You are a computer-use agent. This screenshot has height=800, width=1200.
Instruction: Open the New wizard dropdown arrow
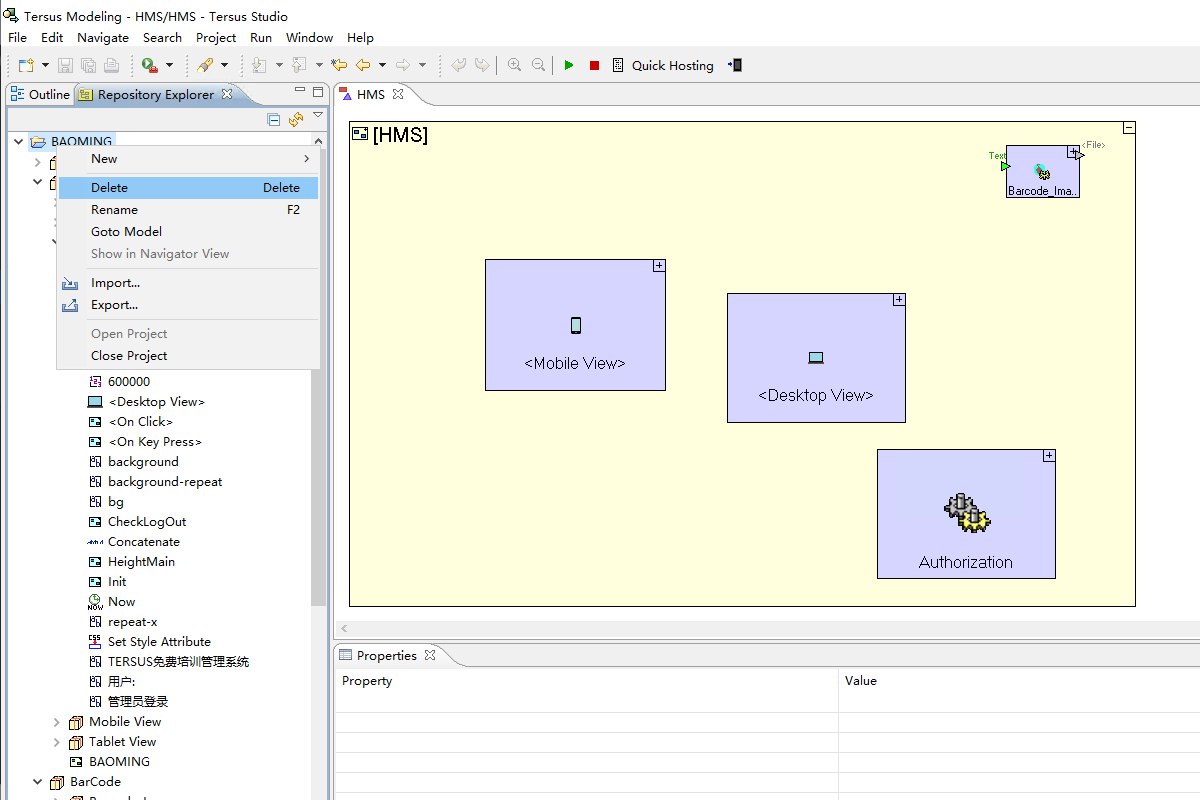tap(45, 65)
